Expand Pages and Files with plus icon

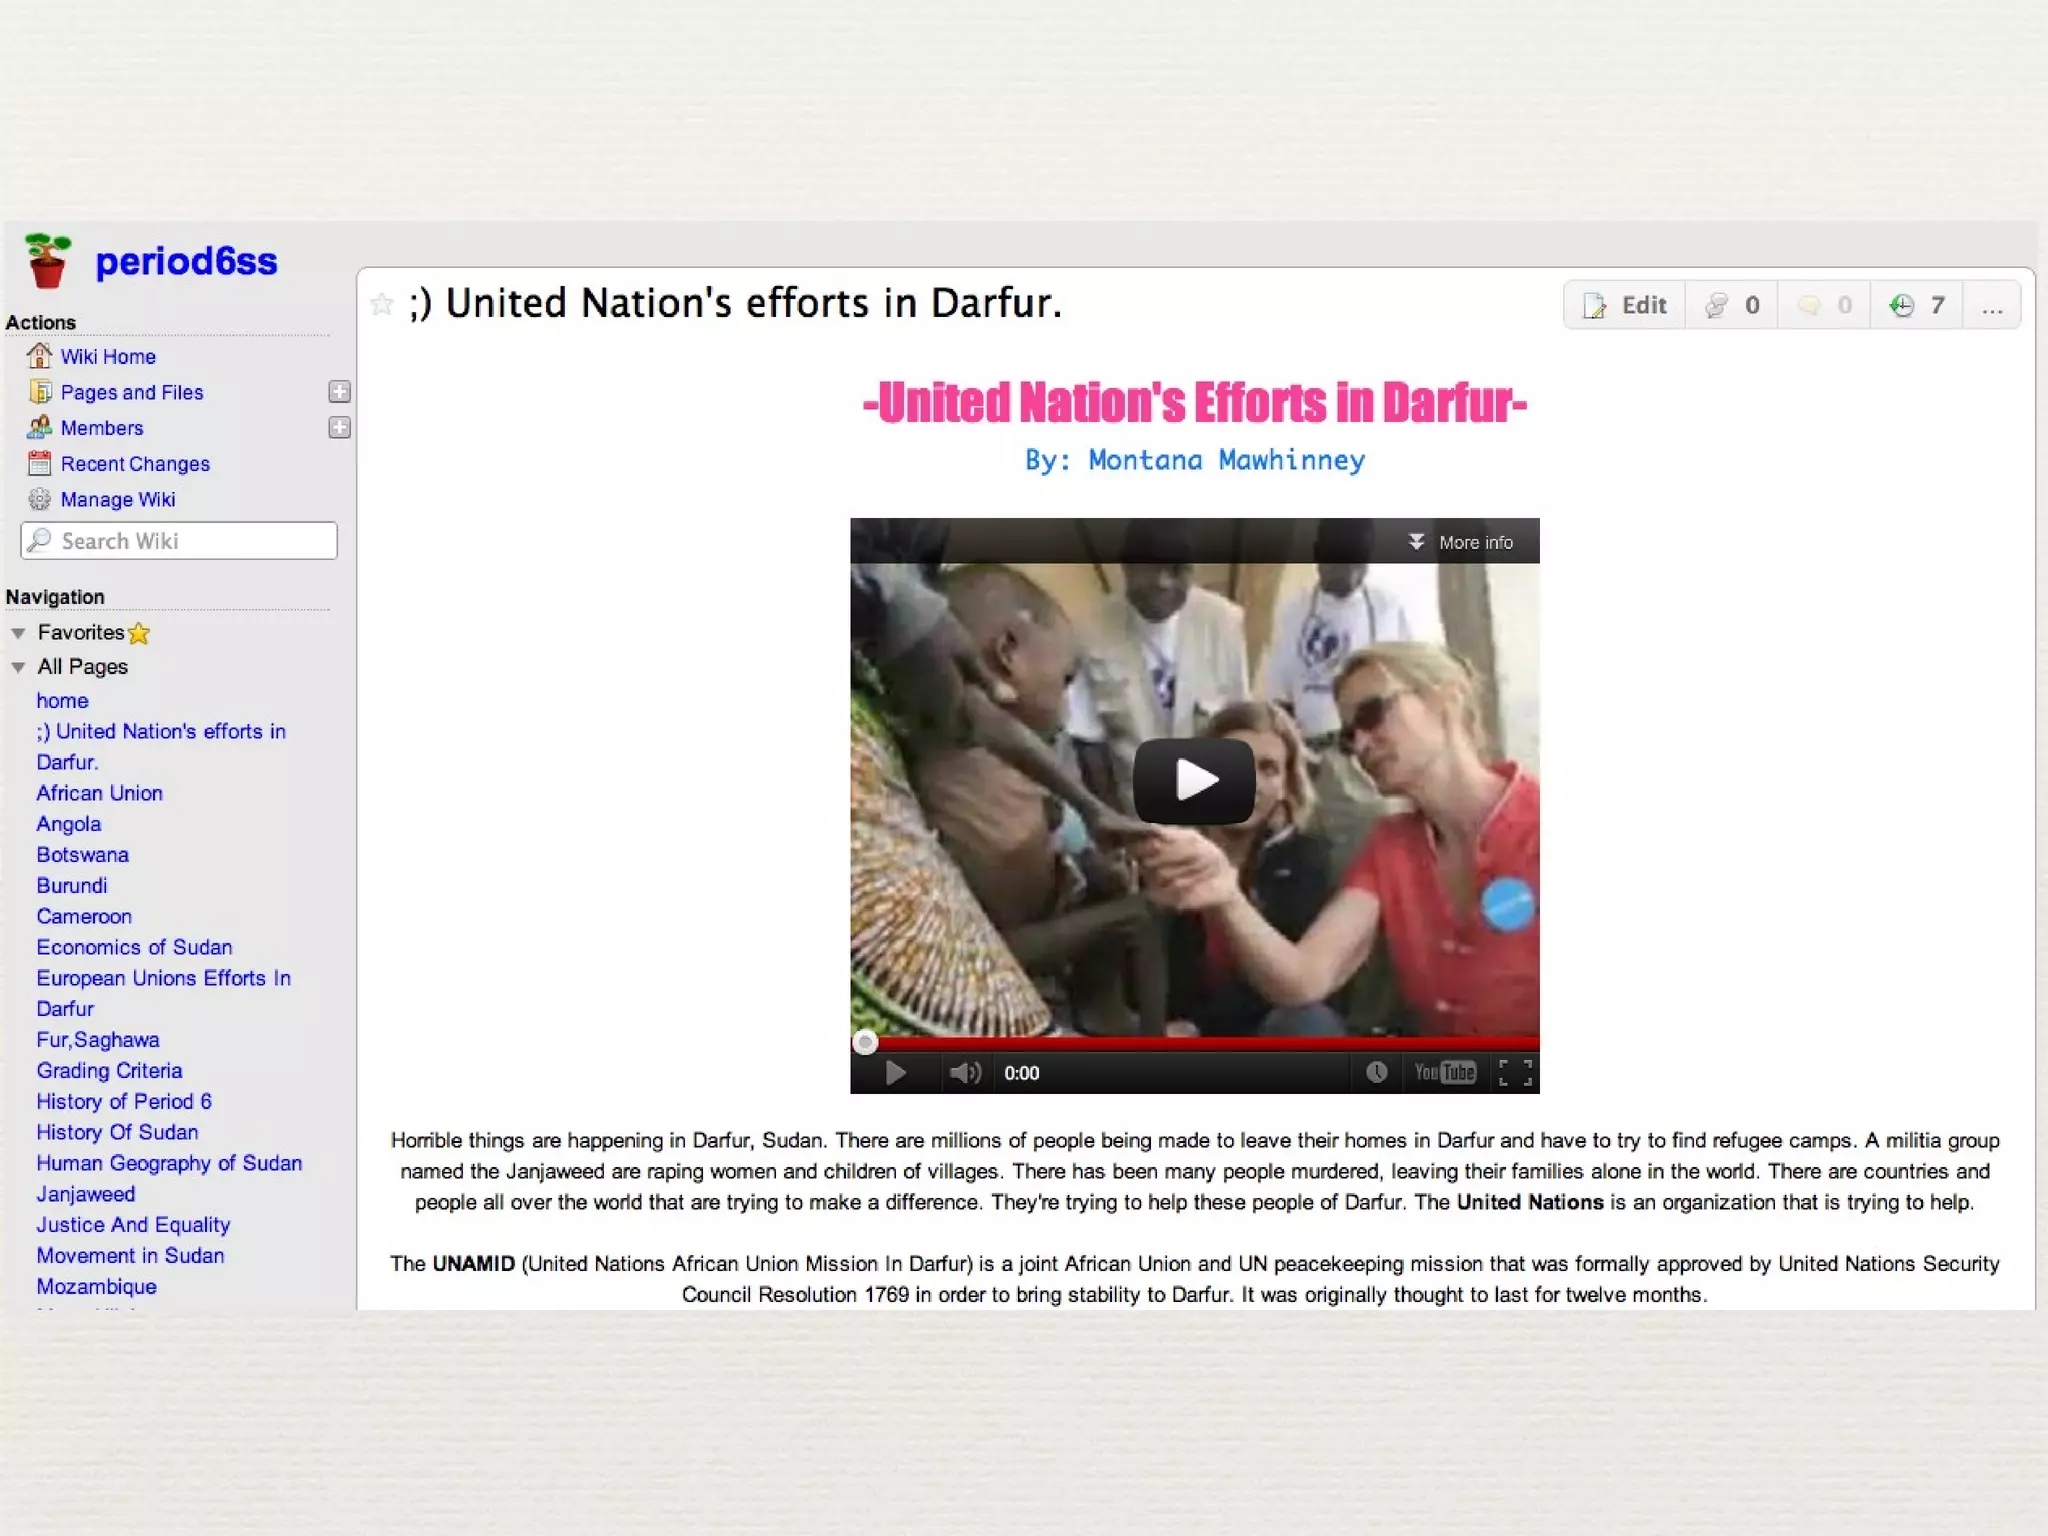339,392
